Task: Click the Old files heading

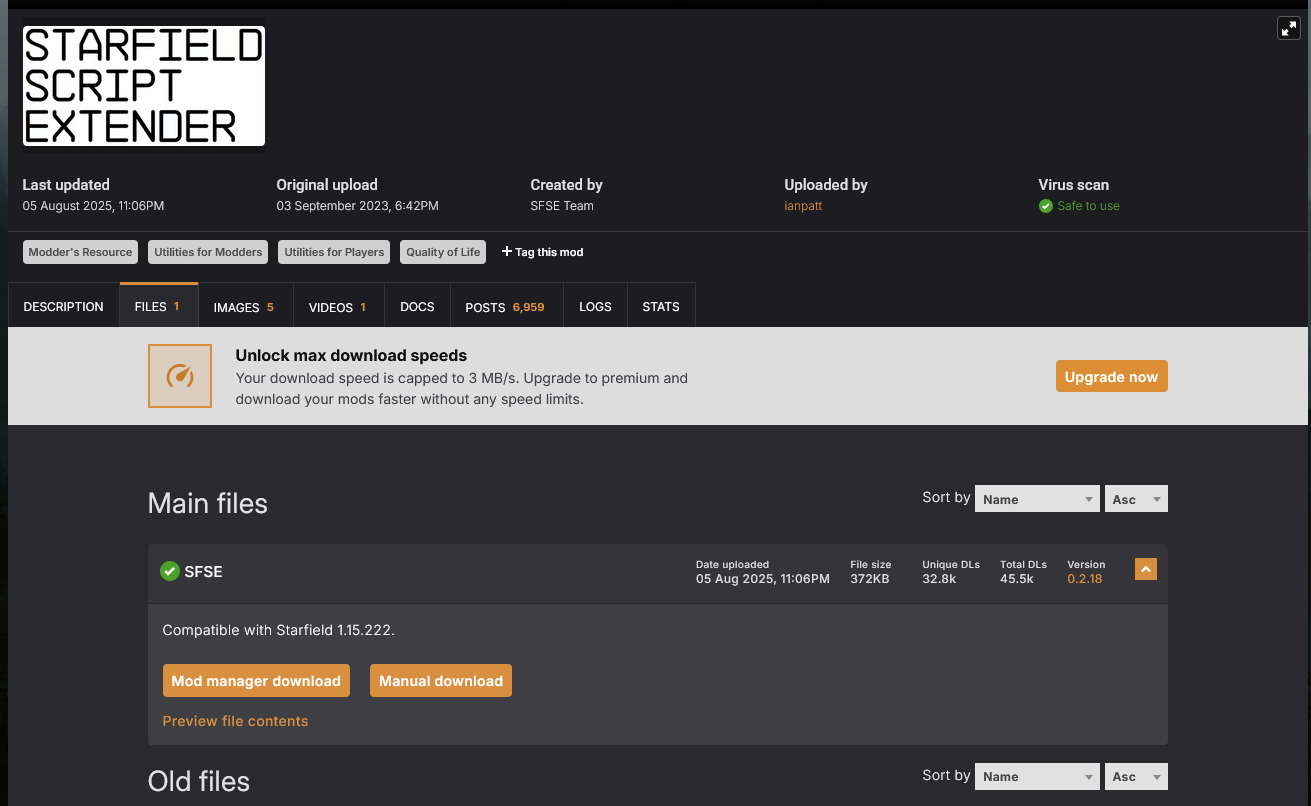Action: [x=199, y=781]
